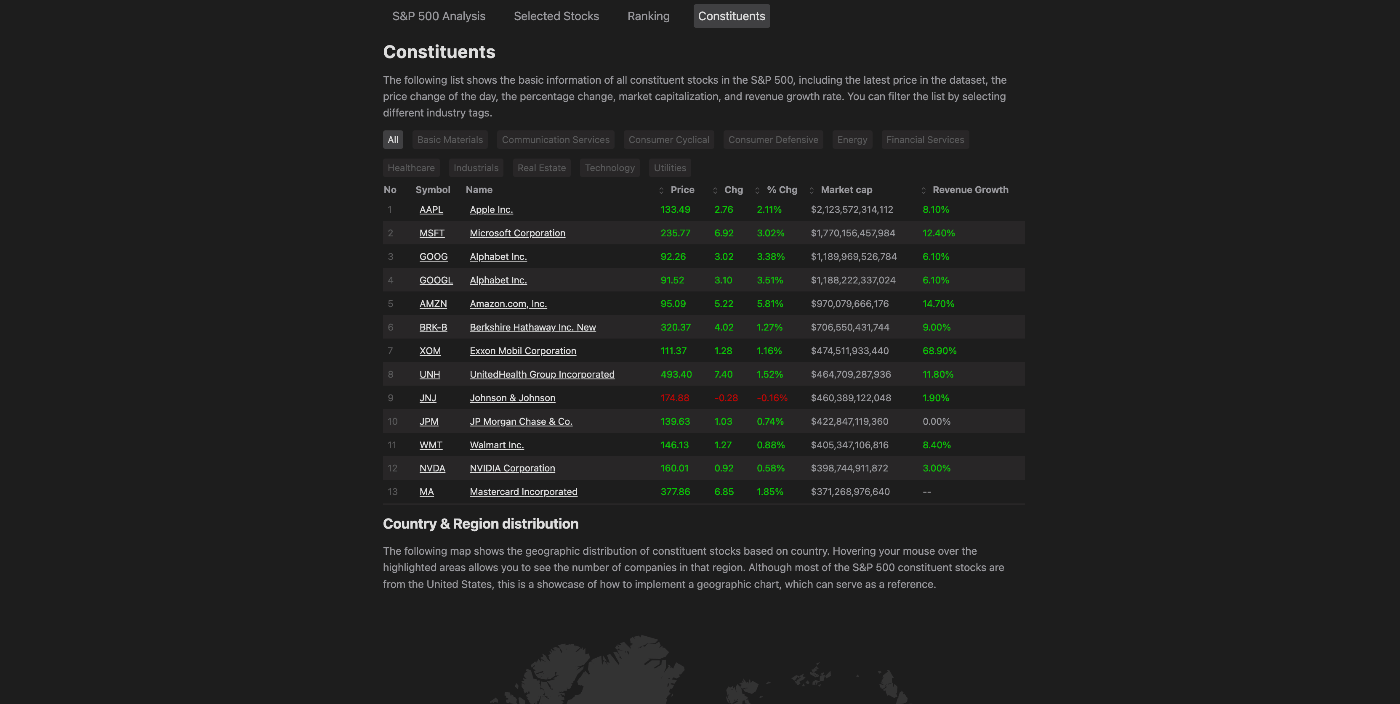Select the All industry filter tag
The height and width of the screenshot is (704, 1400).
393,140
